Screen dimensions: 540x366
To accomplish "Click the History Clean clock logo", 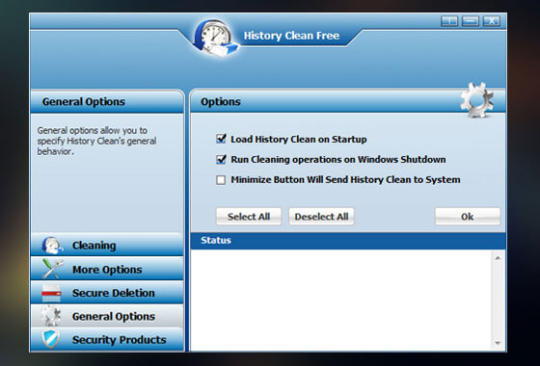I will click(x=215, y=37).
